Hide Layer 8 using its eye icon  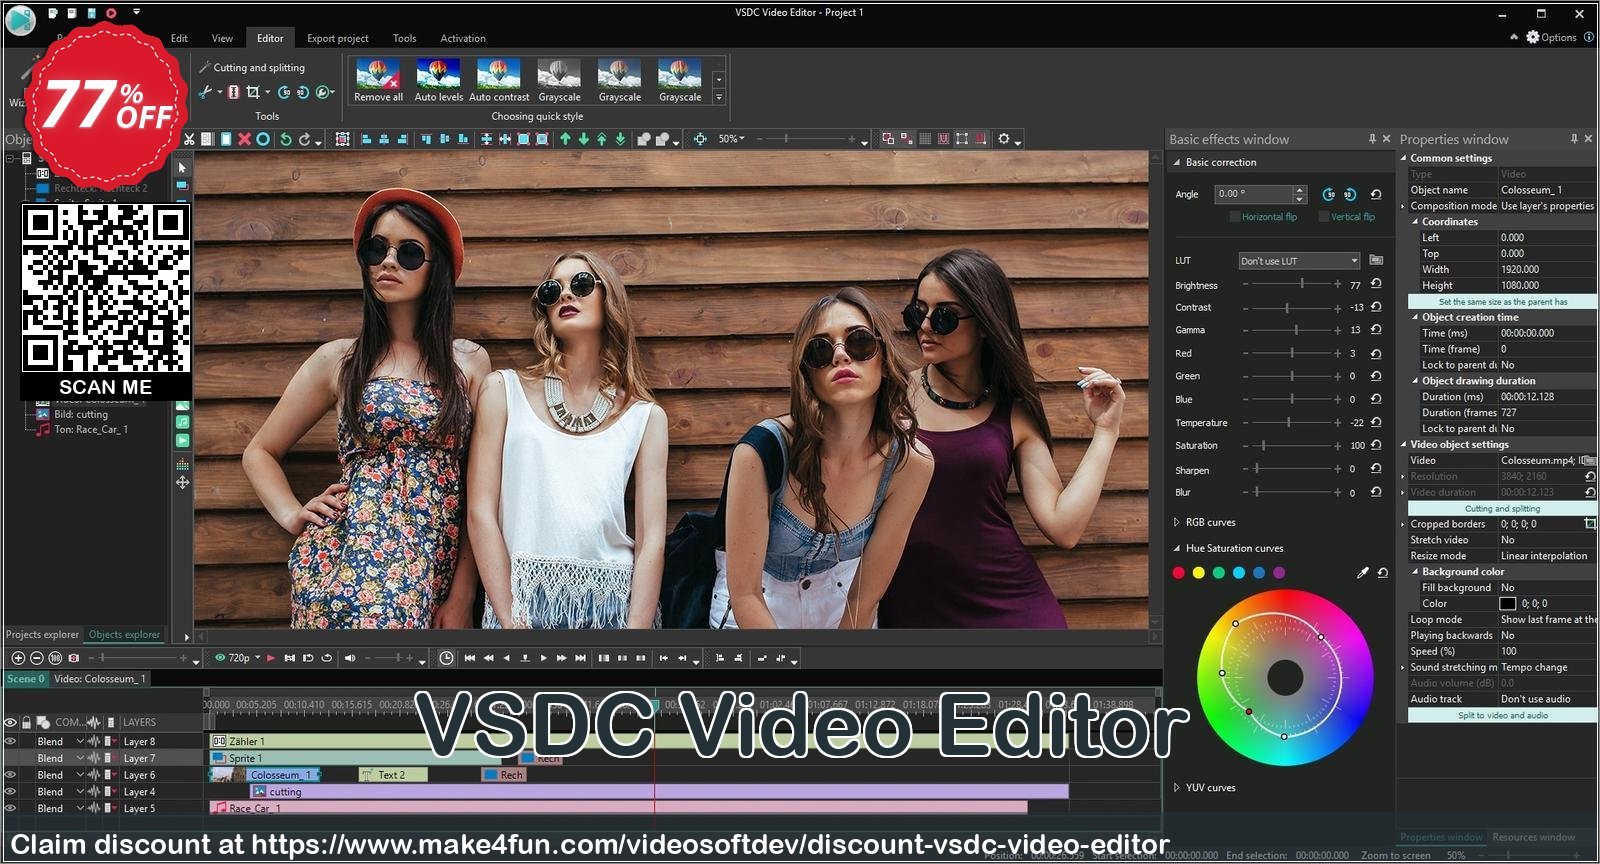click(11, 742)
